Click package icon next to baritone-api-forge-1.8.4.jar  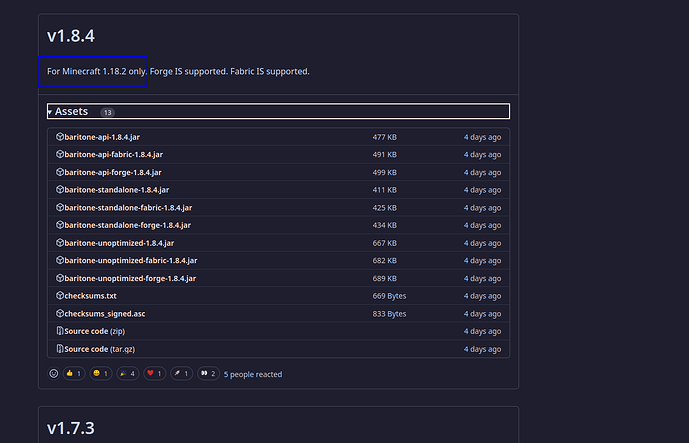59,172
